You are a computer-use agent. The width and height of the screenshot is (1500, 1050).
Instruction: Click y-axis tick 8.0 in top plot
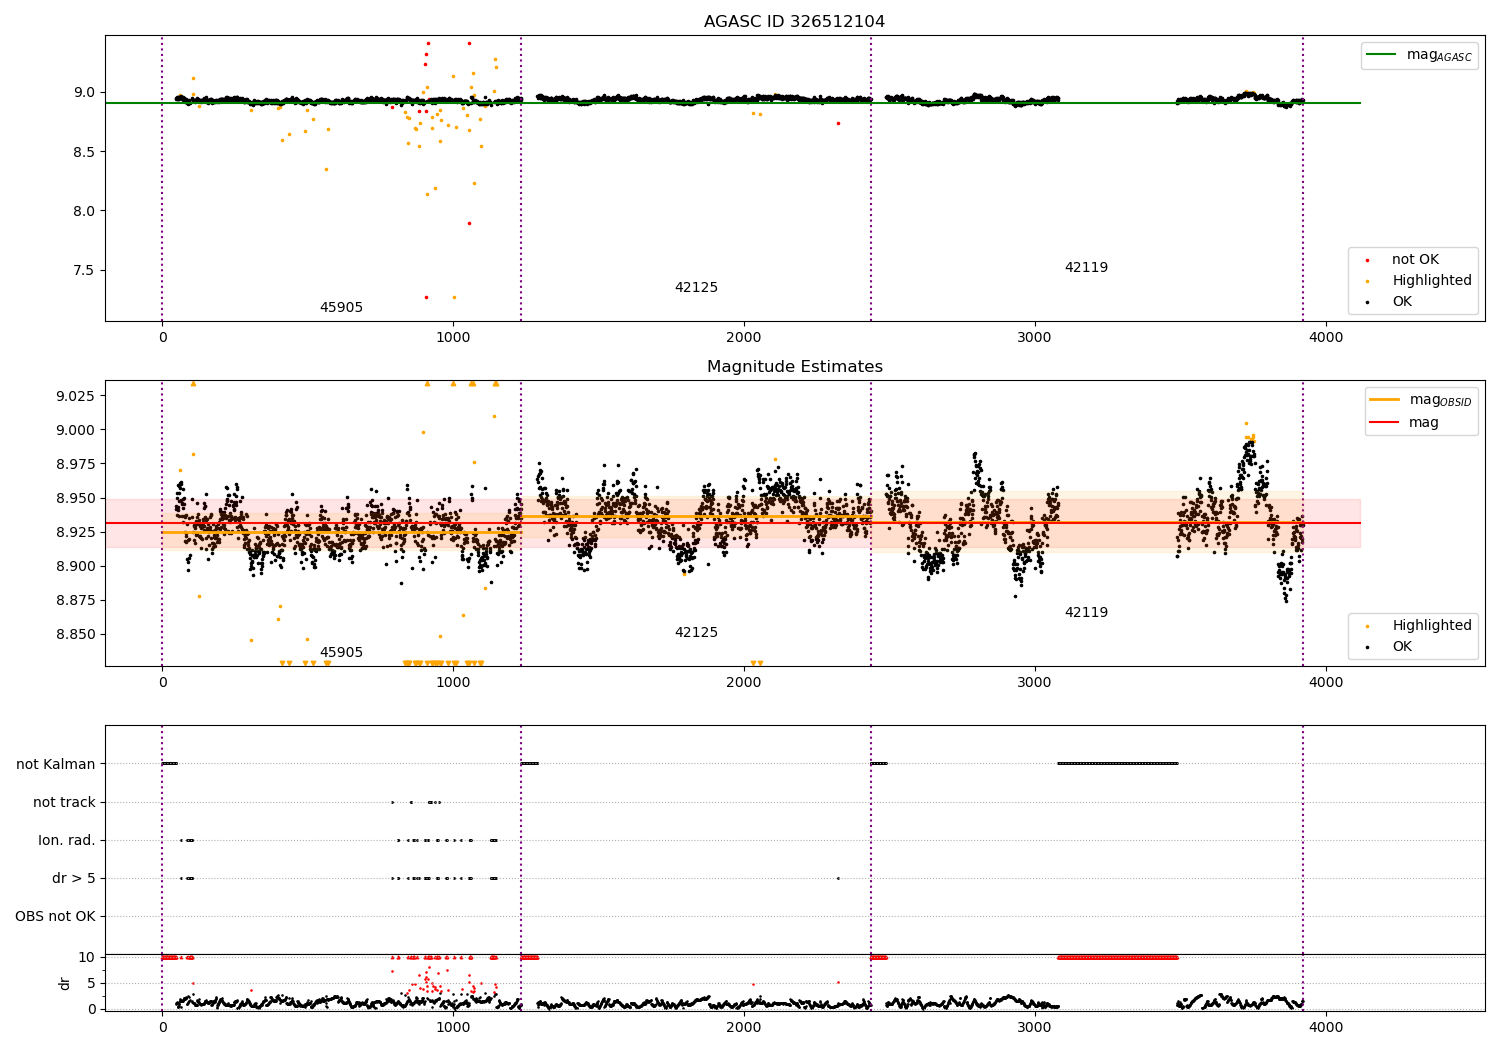tap(83, 211)
